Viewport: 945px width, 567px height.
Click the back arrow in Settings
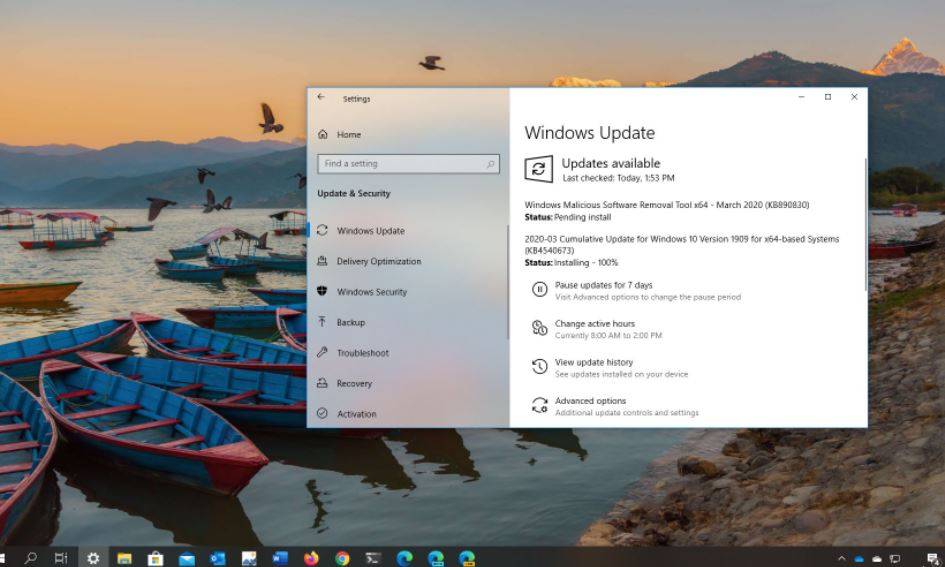pyautogui.click(x=321, y=97)
